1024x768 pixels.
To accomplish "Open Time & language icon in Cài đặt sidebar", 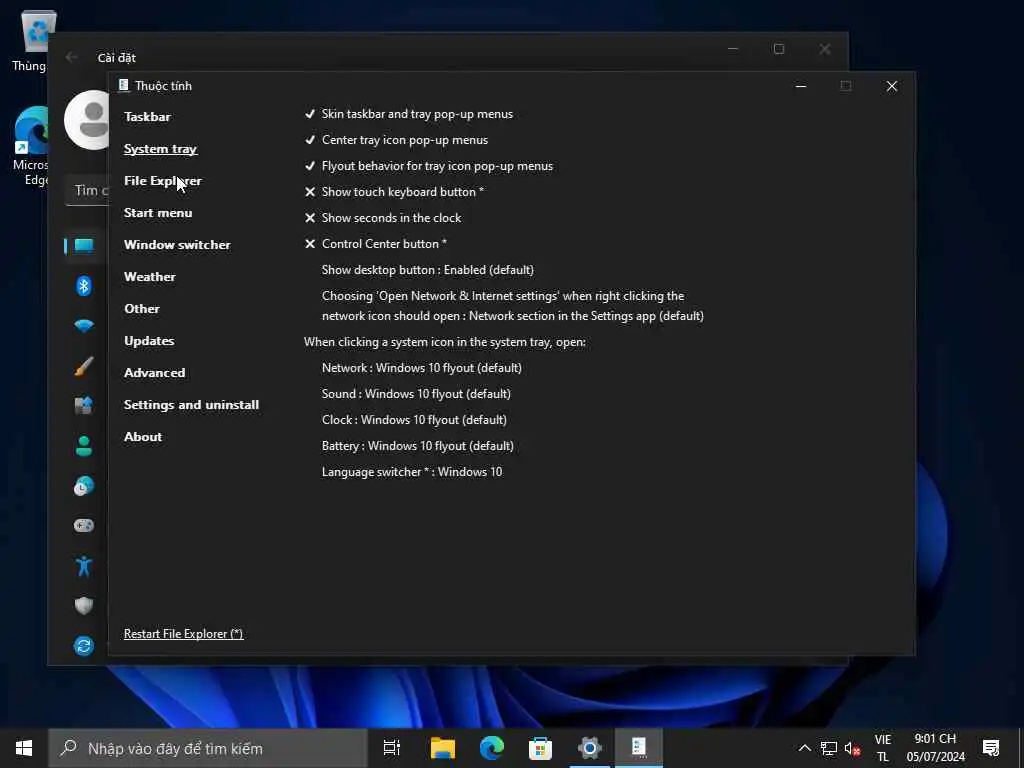I will click(84, 486).
